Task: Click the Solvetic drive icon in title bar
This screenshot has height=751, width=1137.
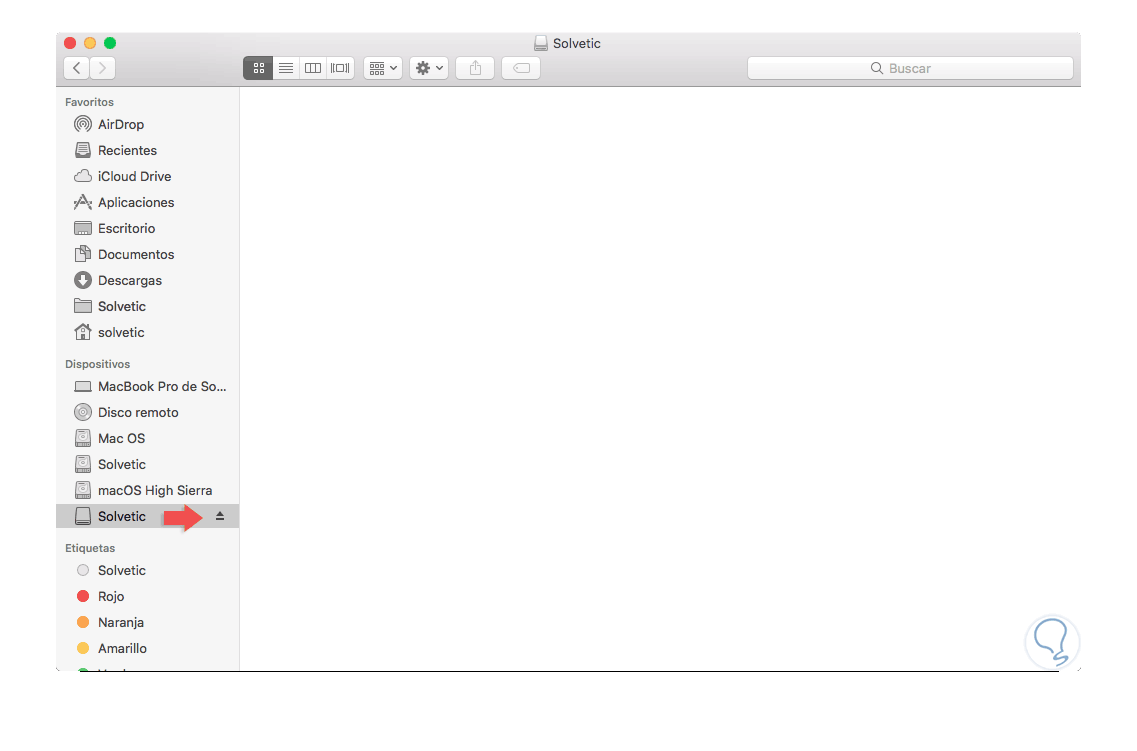Action: coord(541,43)
